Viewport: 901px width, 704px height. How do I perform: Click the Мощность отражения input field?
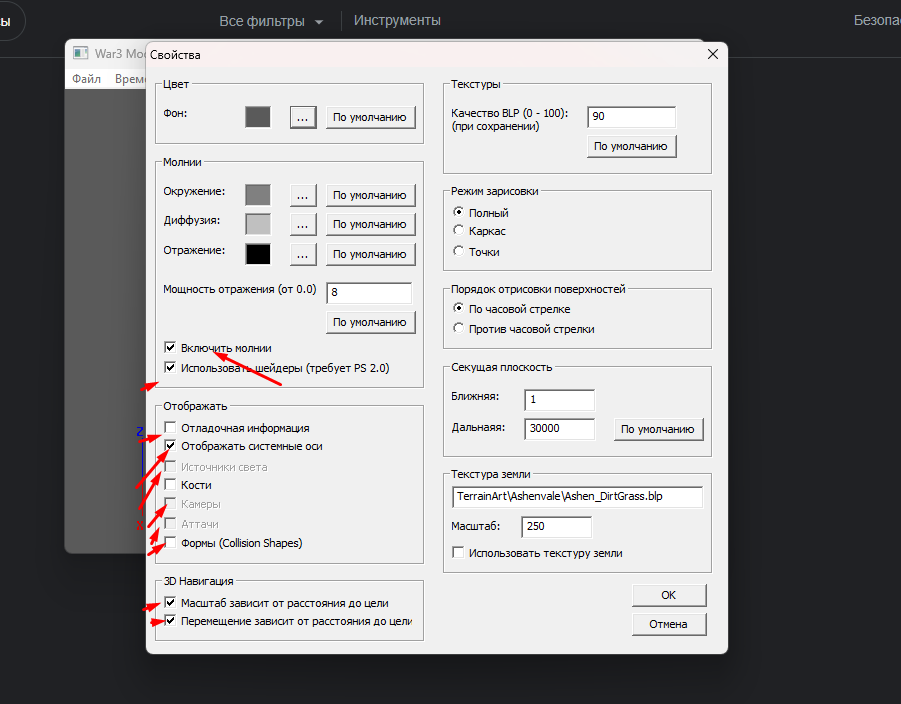pyautogui.click(x=369, y=293)
